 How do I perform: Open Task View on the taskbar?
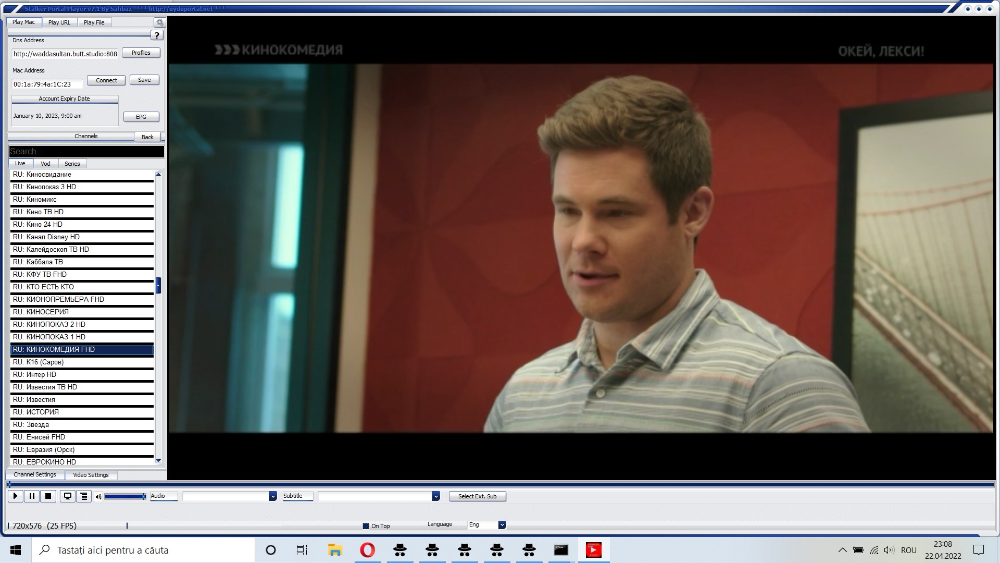pos(302,550)
